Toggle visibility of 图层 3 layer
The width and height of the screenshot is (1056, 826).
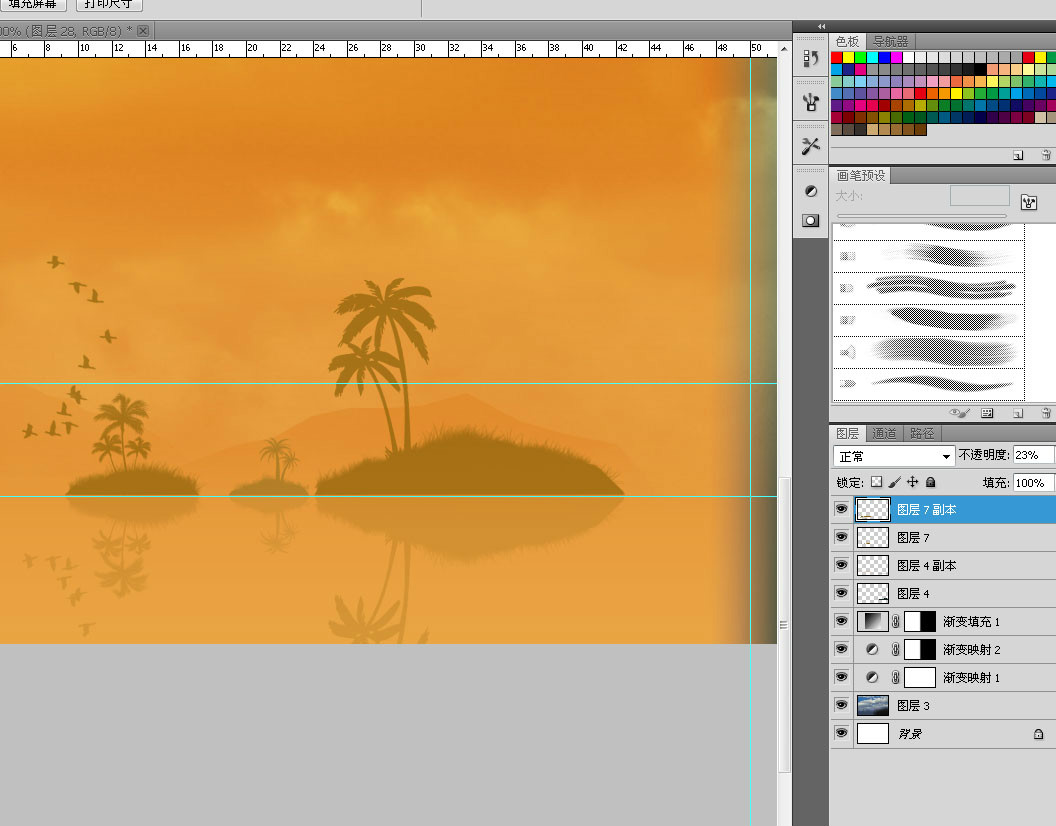tap(841, 705)
